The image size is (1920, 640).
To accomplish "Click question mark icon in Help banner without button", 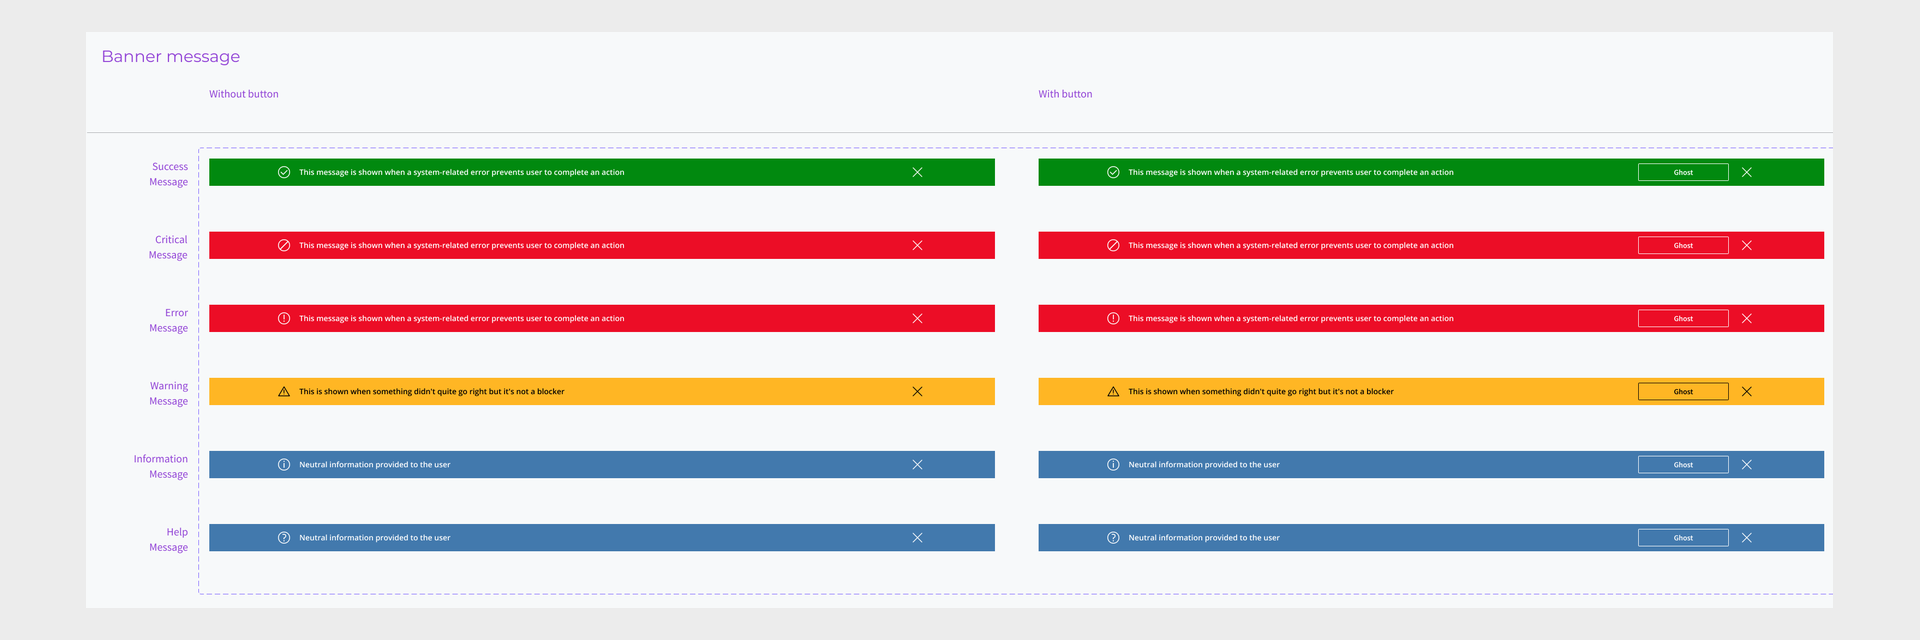I will click(284, 537).
